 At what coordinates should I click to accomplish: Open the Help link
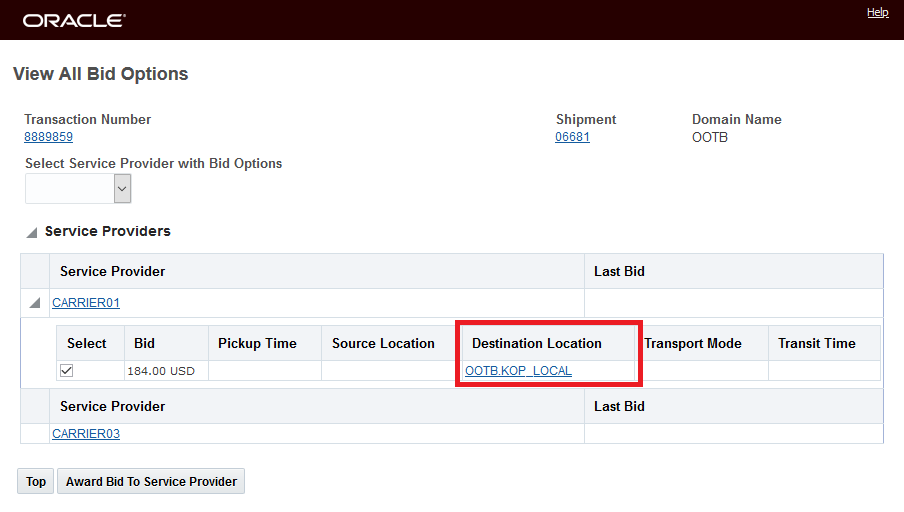[x=877, y=13]
